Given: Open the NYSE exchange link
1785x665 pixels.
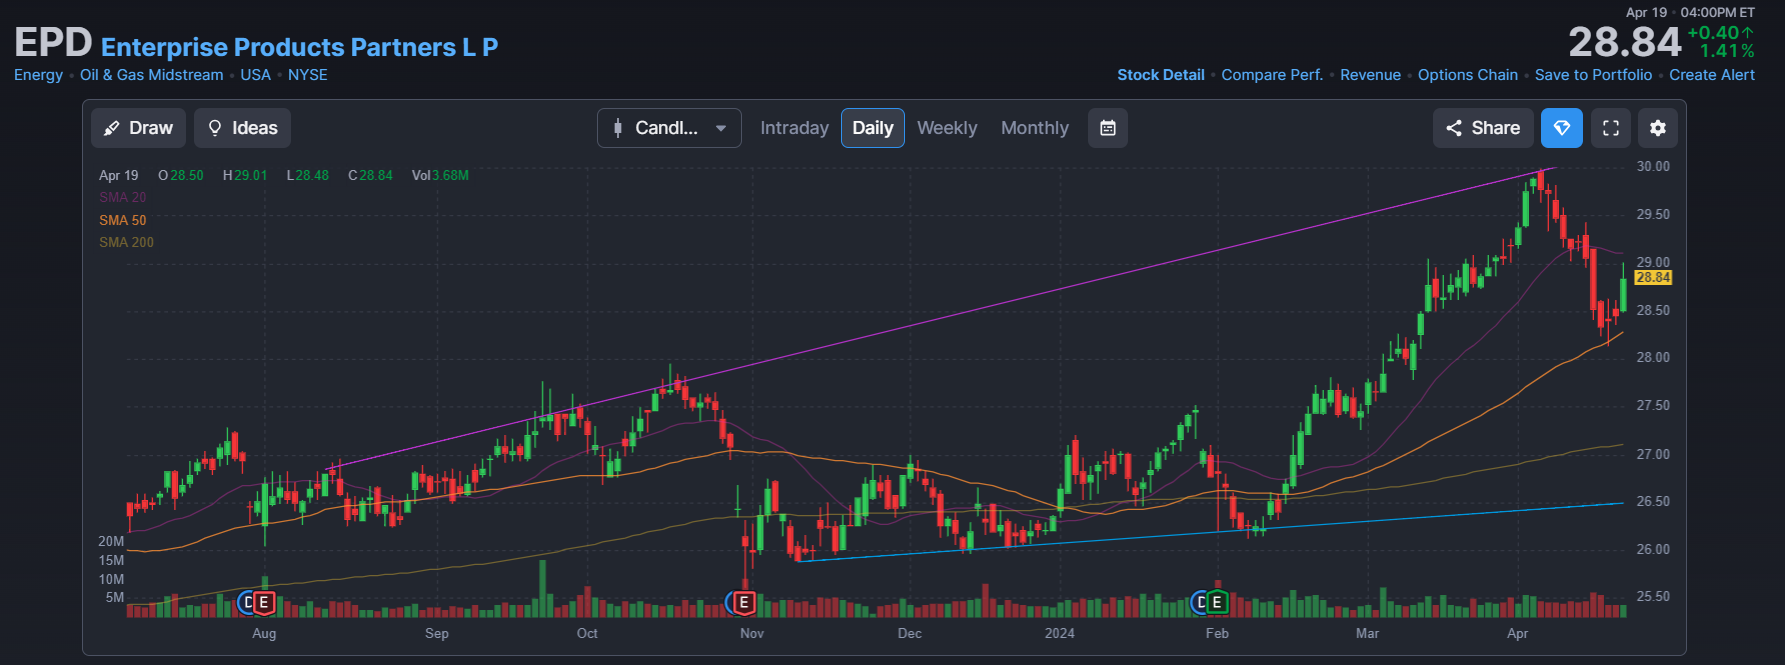Looking at the screenshot, I should [x=308, y=75].
